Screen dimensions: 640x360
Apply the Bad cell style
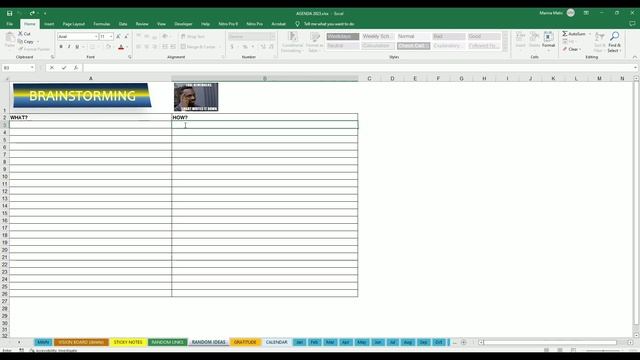point(449,36)
